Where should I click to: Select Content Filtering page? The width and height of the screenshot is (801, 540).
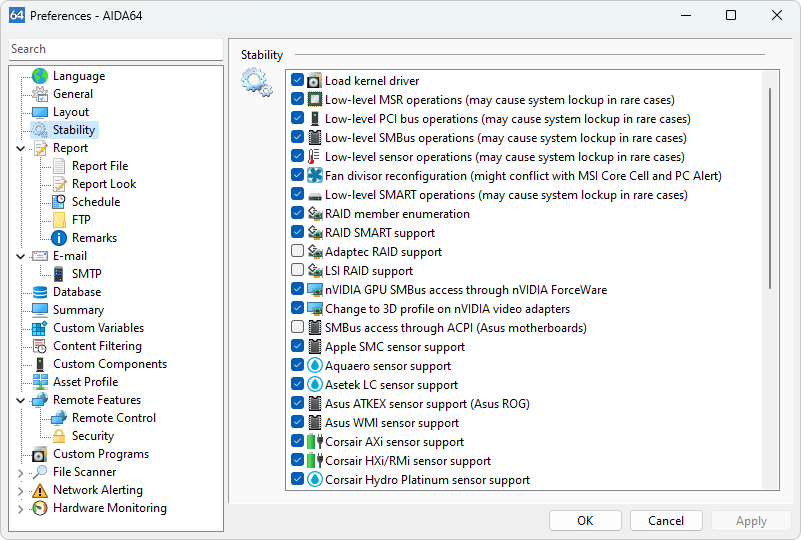click(98, 346)
